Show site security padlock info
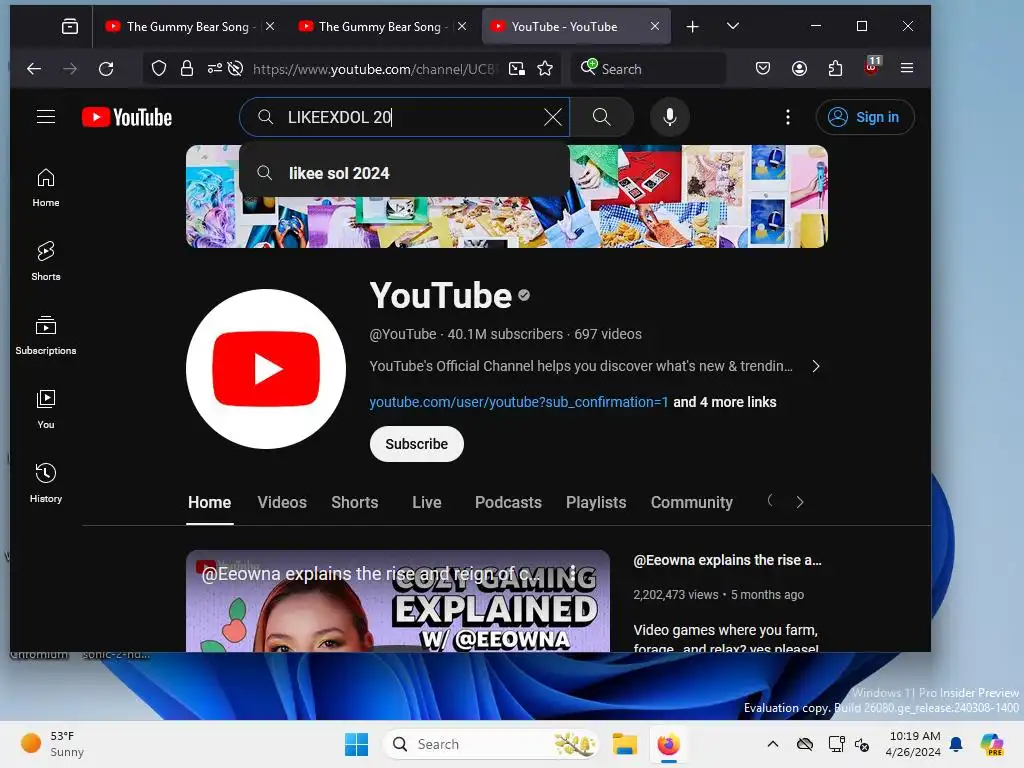The image size is (1024, 768). (187, 69)
